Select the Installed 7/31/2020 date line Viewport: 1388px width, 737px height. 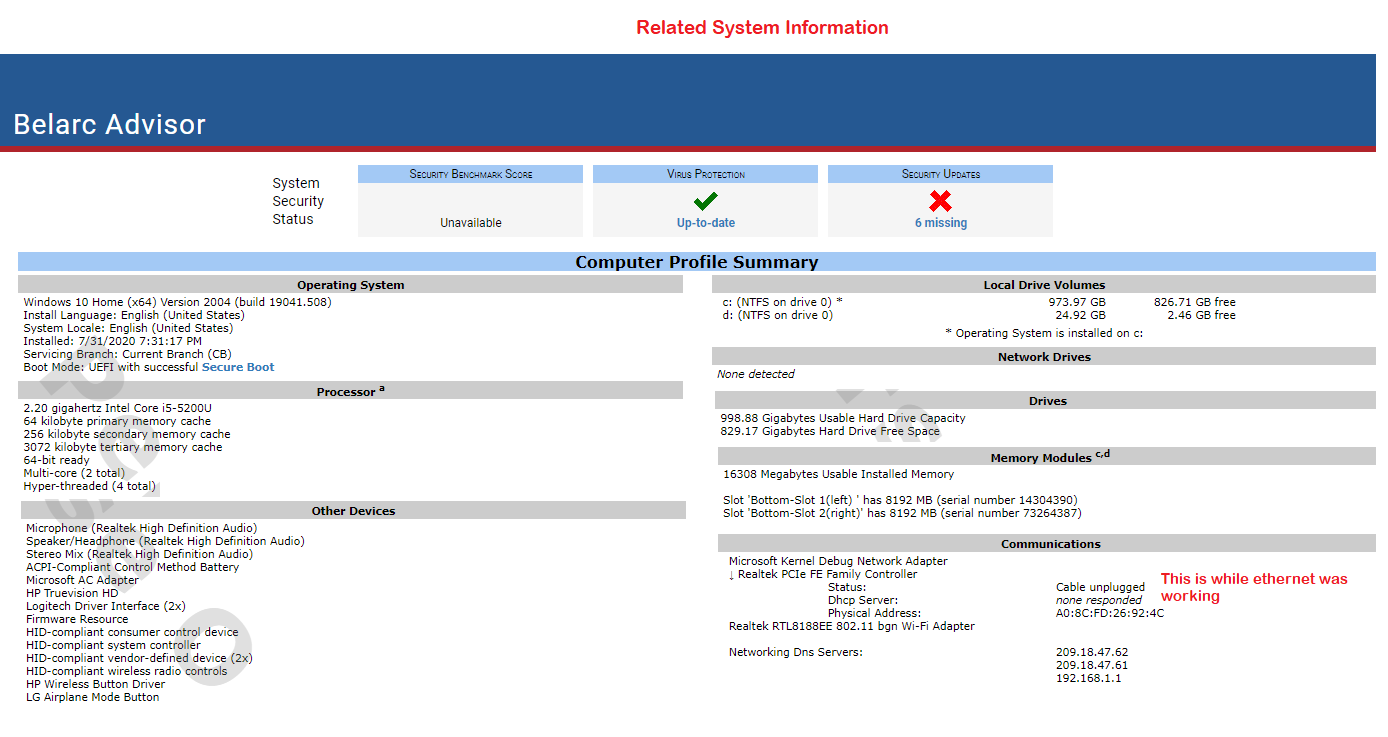pyautogui.click(x=112, y=341)
